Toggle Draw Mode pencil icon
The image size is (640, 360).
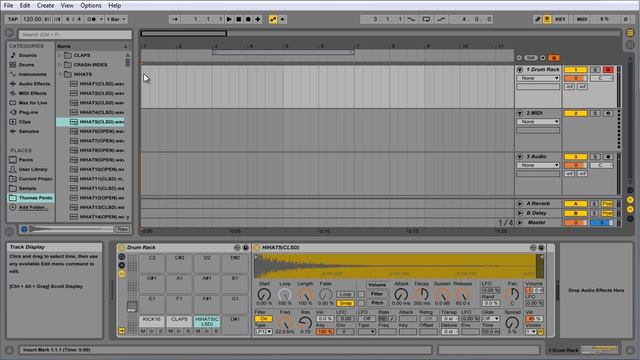coord(538,19)
